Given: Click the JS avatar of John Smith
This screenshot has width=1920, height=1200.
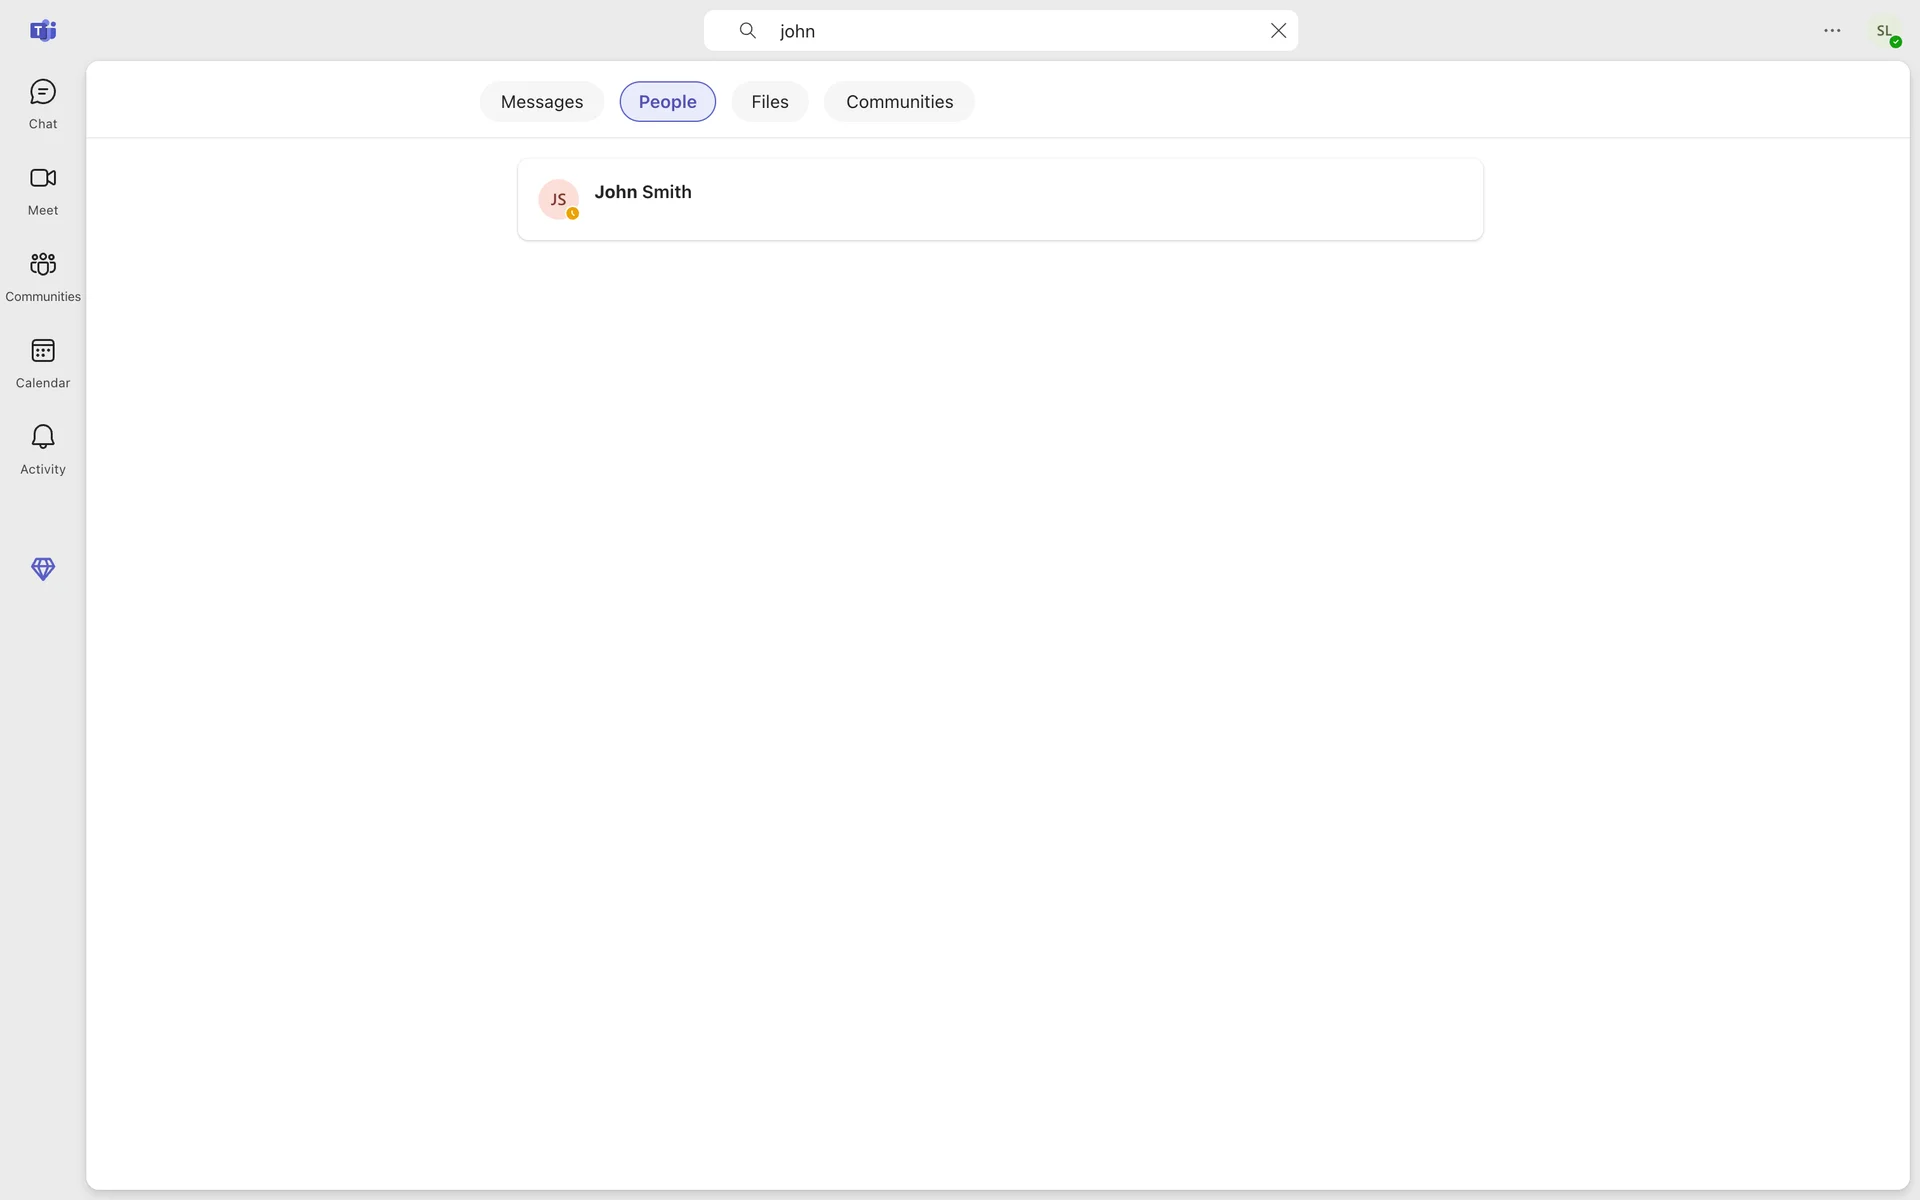Looking at the screenshot, I should (x=557, y=198).
